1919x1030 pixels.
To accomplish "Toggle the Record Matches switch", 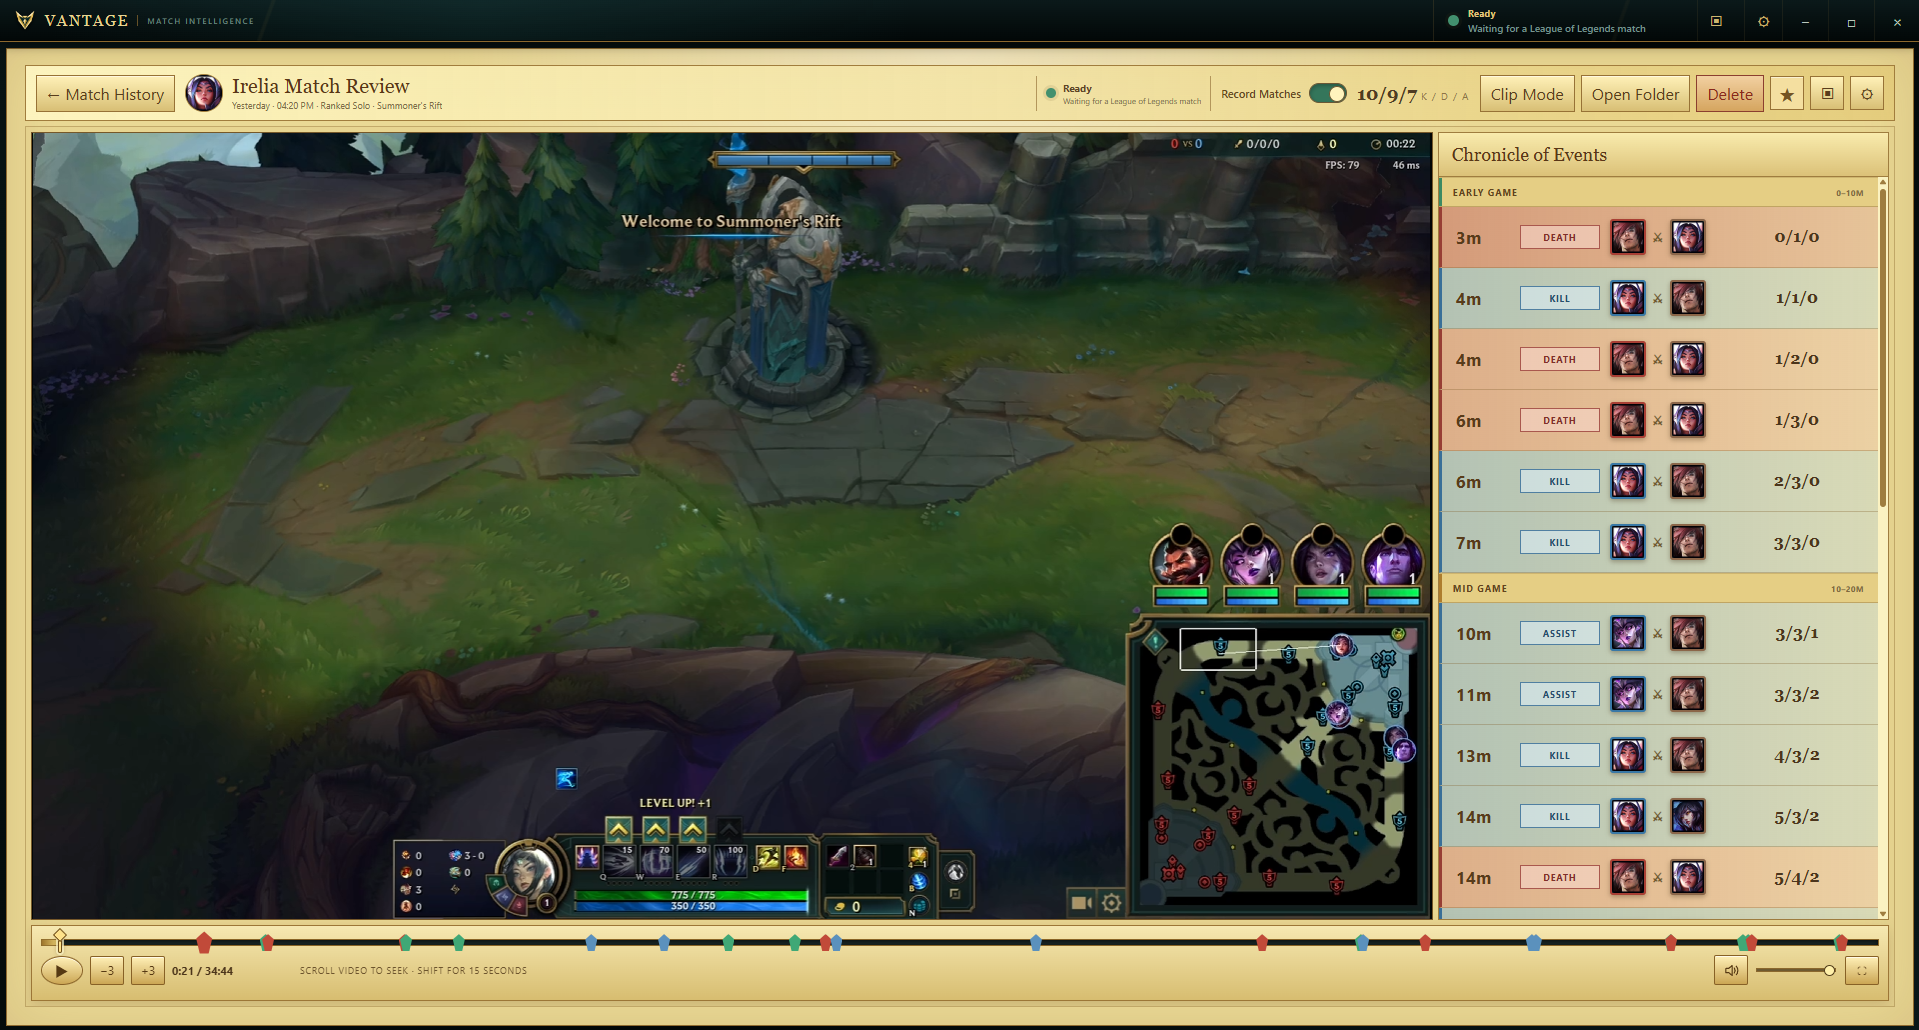I will (1328, 93).
